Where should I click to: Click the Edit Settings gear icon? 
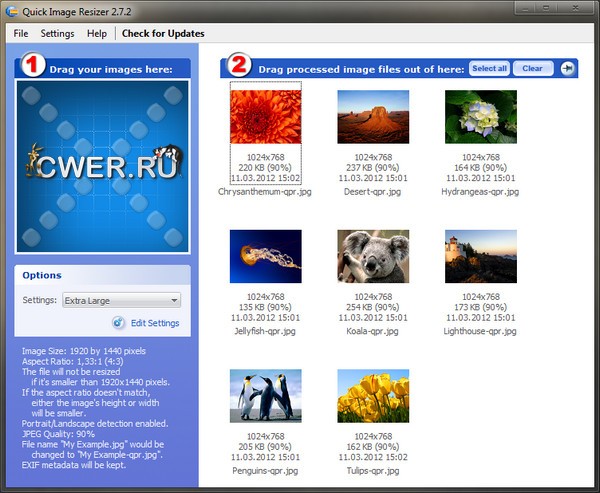point(118,323)
